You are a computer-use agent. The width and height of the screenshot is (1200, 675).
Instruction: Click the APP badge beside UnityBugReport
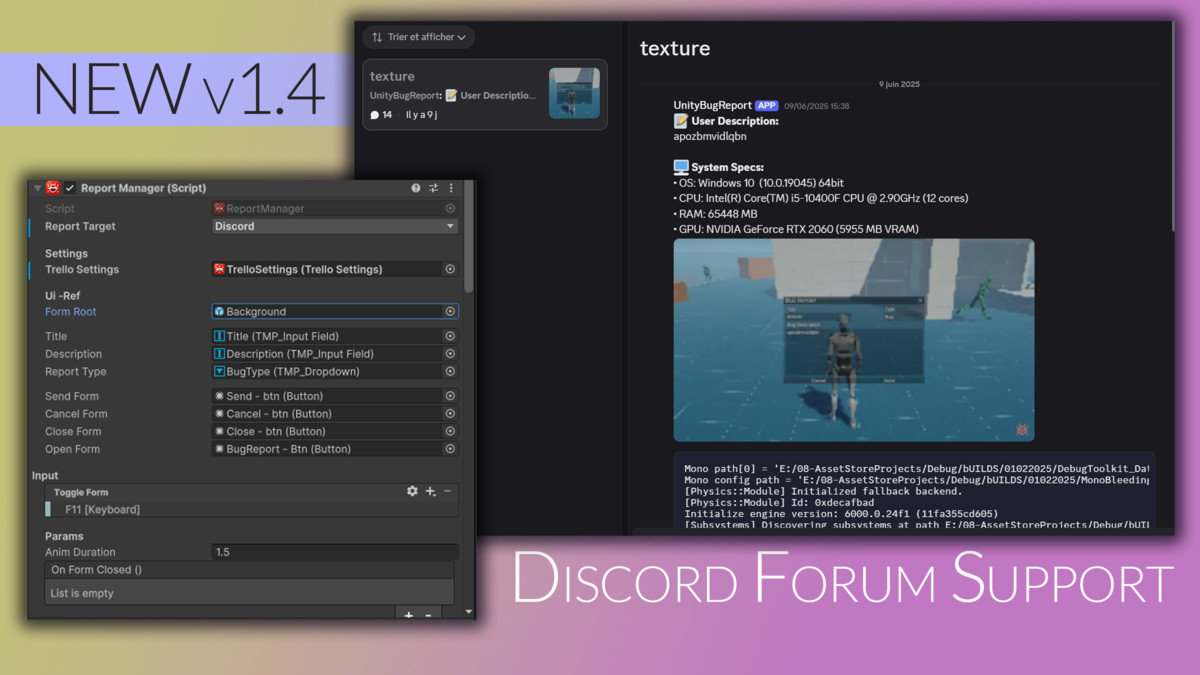767,105
